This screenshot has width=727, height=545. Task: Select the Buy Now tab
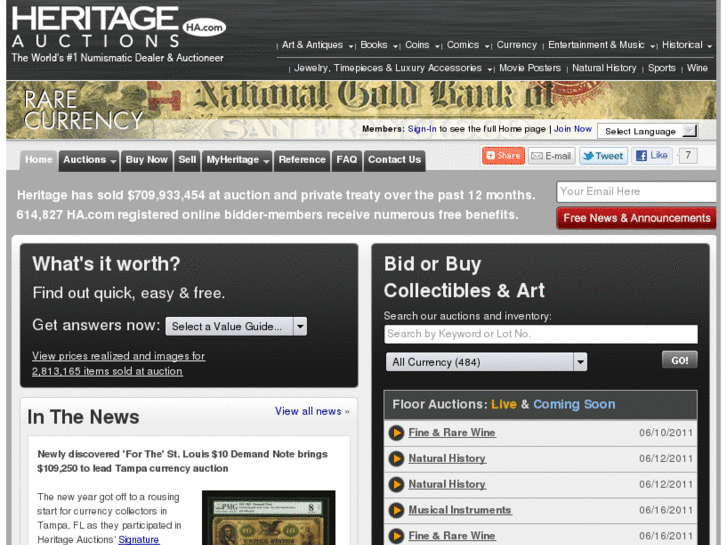click(147, 160)
